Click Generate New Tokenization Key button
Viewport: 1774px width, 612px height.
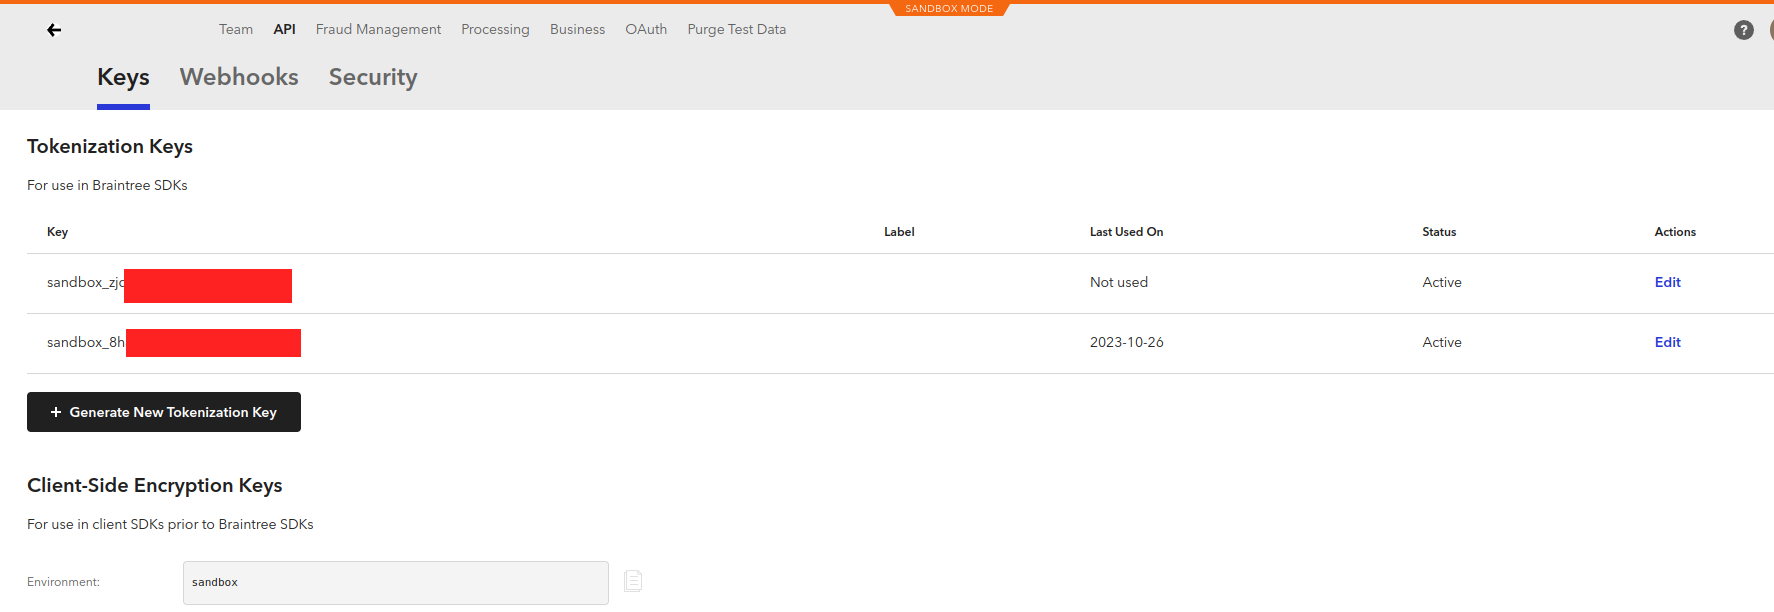[164, 412]
